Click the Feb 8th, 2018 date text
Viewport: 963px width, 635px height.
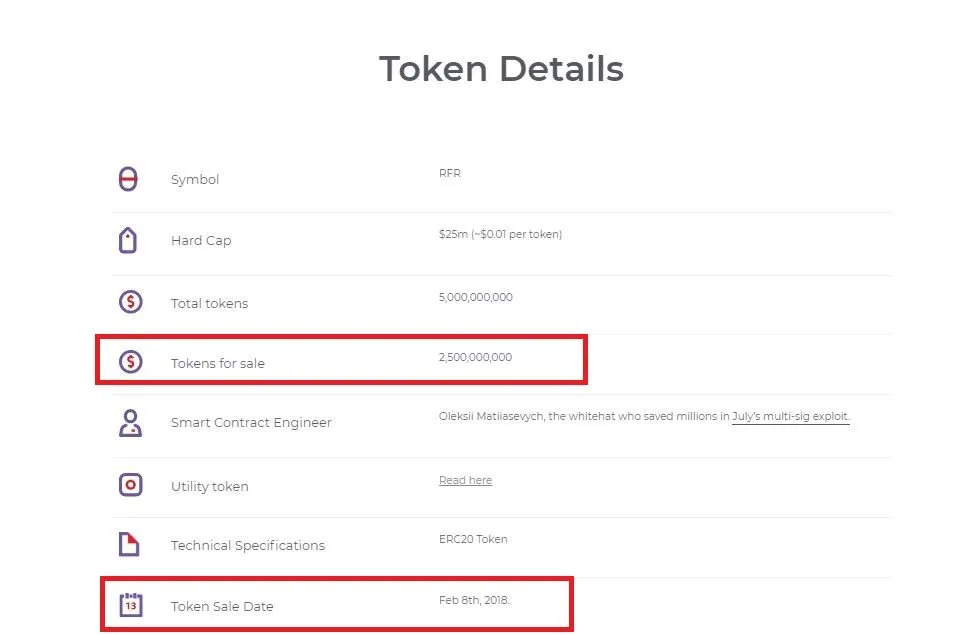coord(474,600)
